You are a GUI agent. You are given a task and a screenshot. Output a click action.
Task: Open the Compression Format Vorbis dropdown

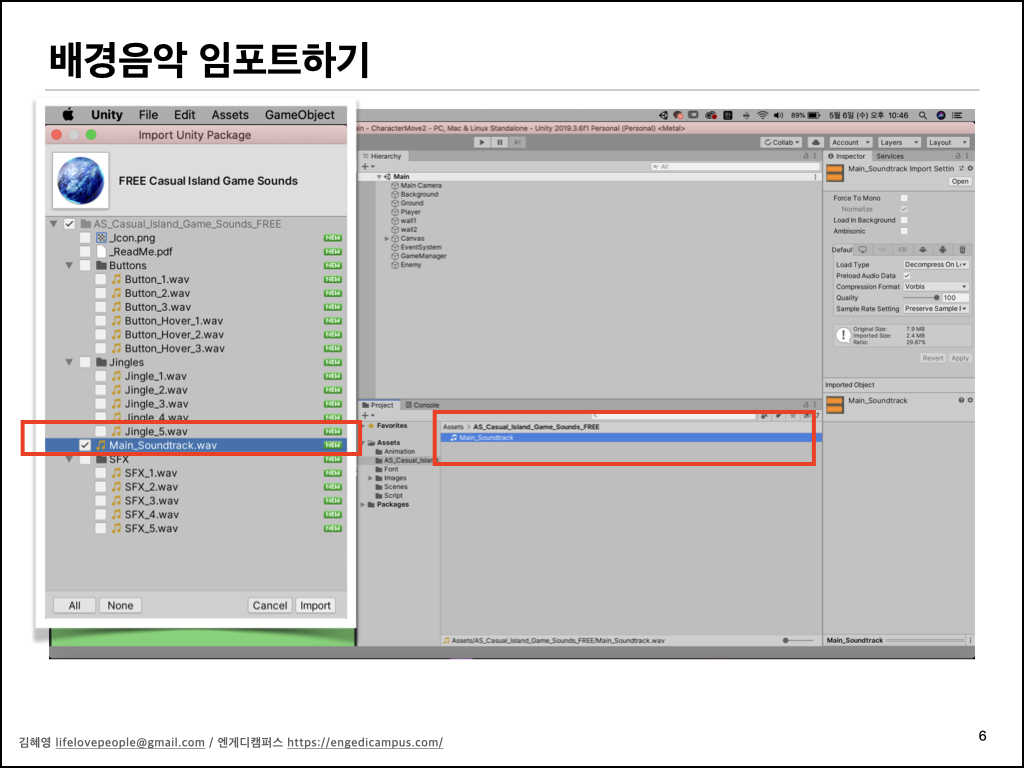click(936, 287)
